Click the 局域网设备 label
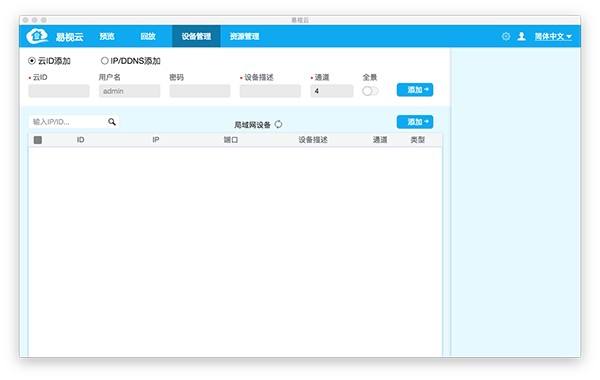 coord(253,125)
